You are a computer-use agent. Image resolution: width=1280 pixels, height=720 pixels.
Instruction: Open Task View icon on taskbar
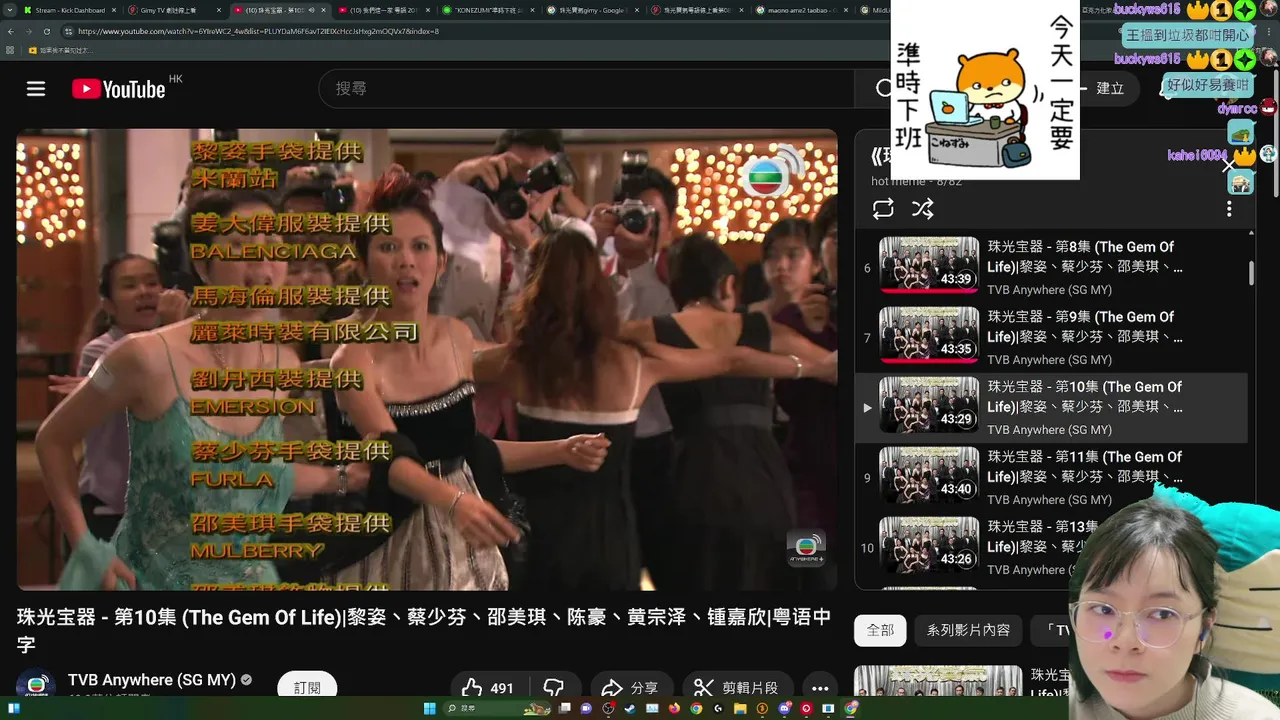tap(565, 708)
